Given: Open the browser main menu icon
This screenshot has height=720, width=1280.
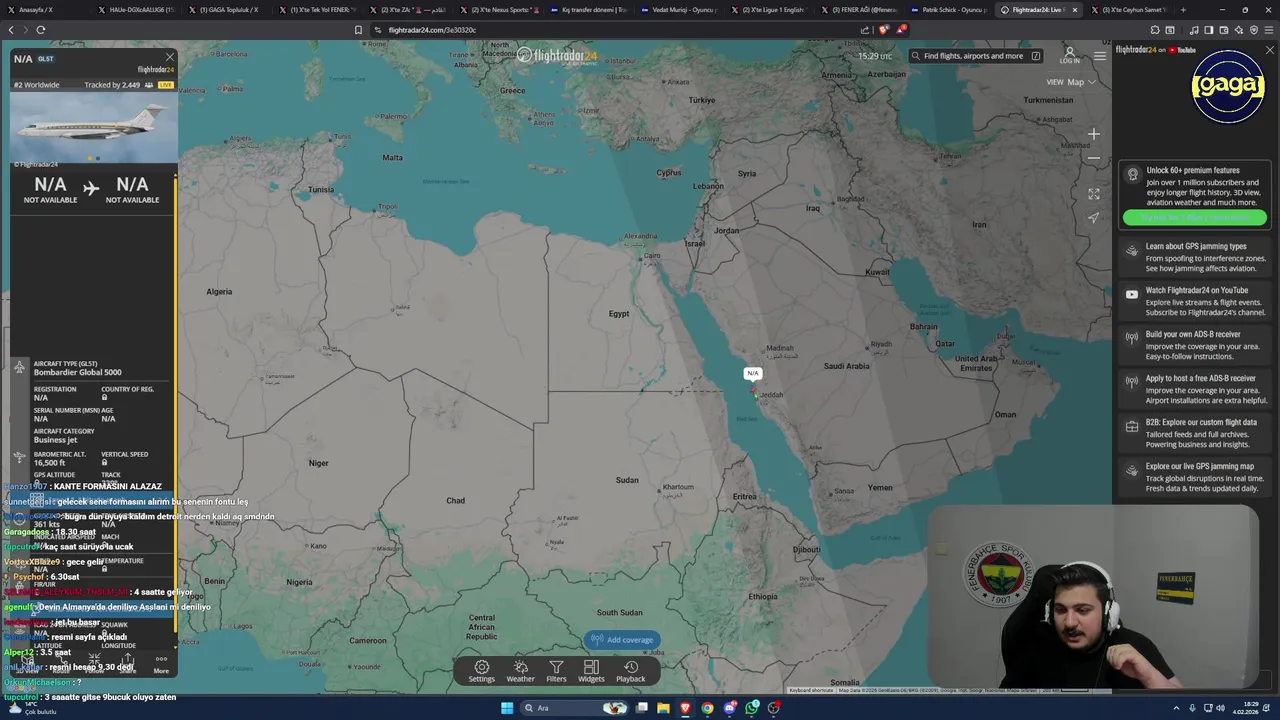Looking at the screenshot, I should tap(1268, 30).
